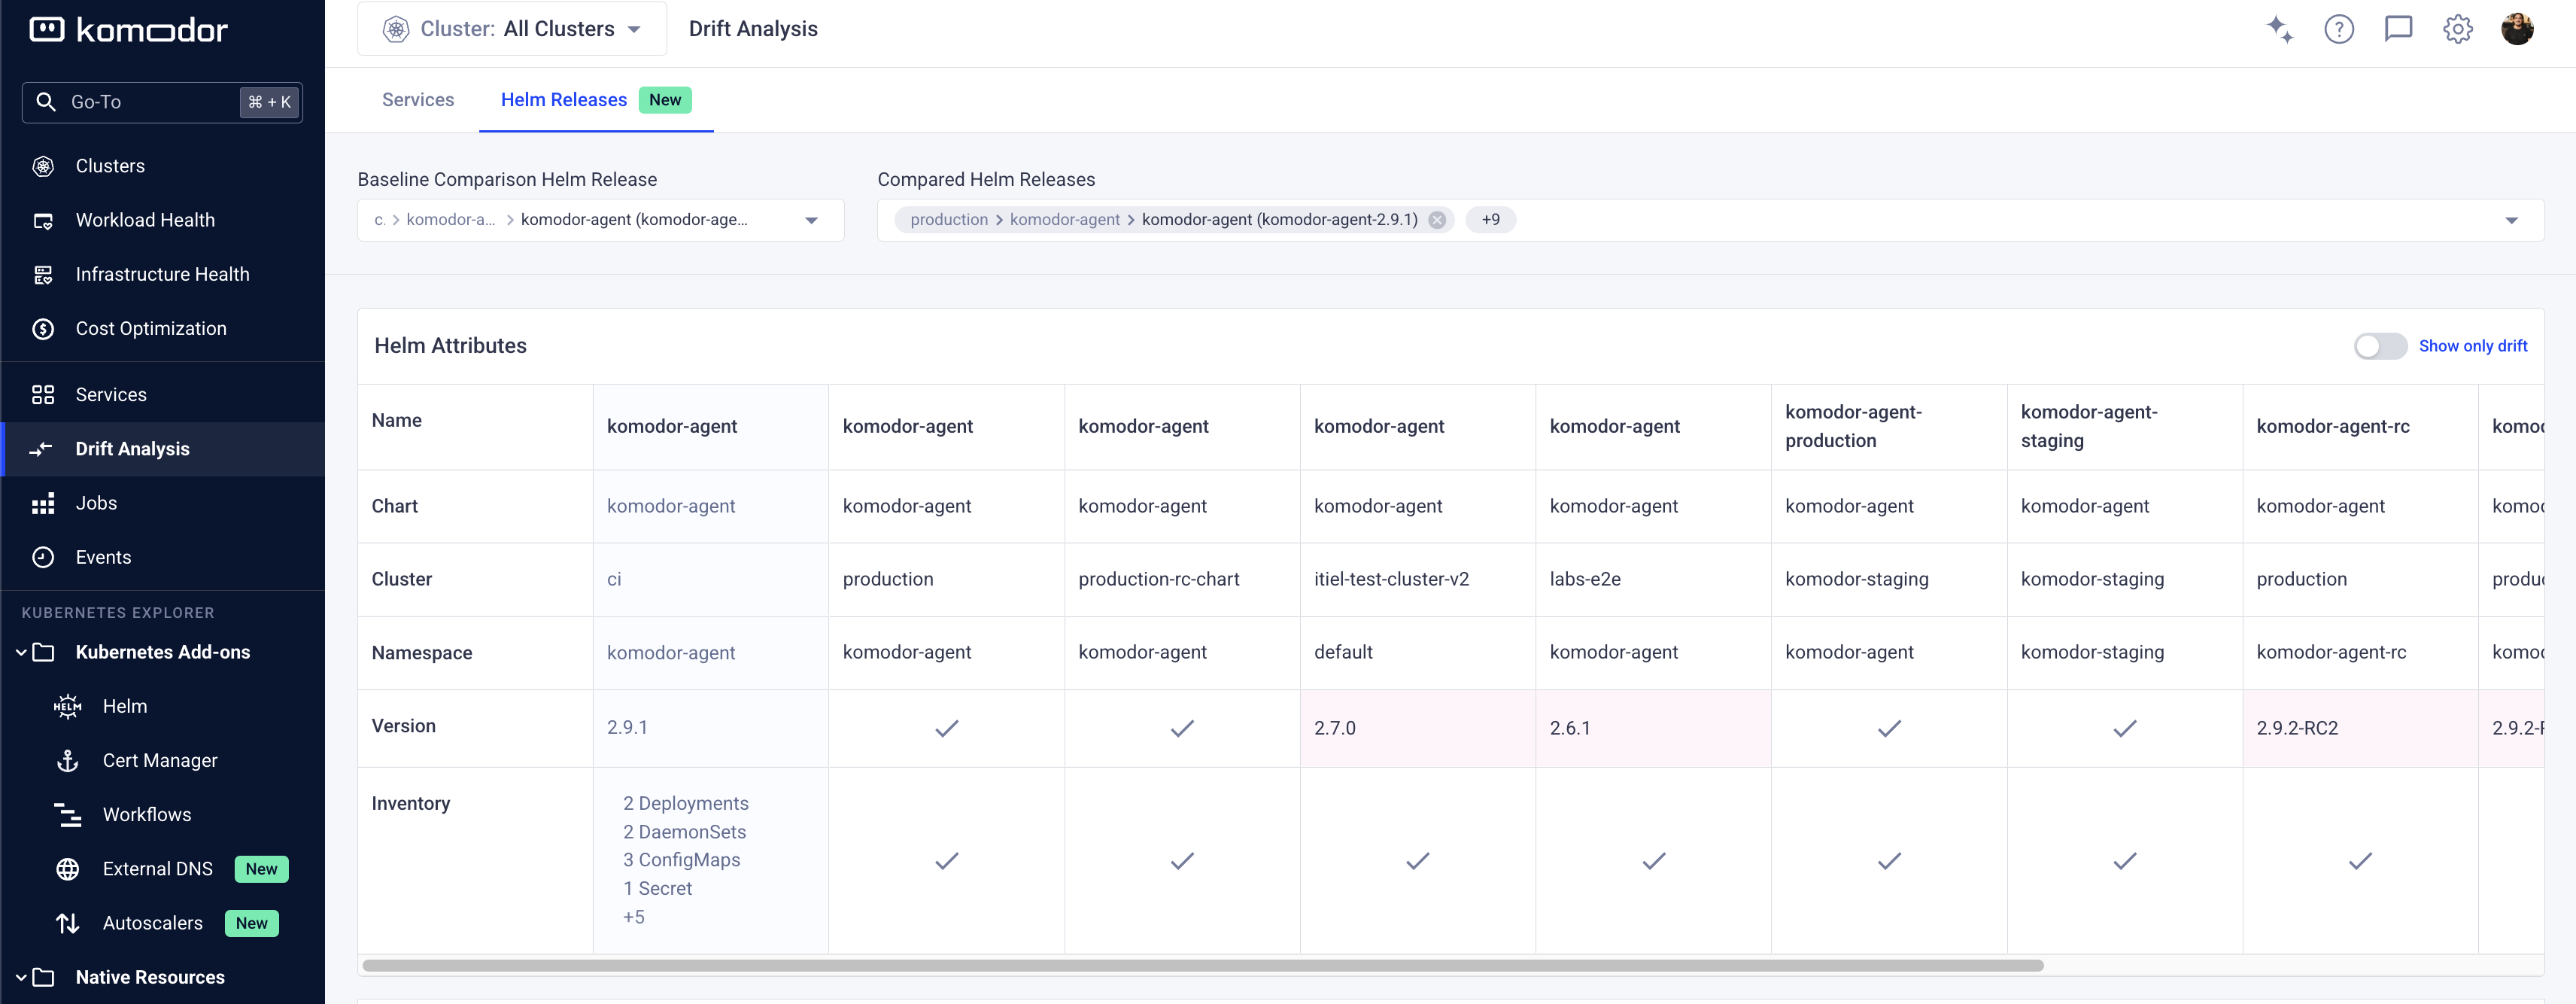Open Workload Health icon in sidebar

(43, 221)
